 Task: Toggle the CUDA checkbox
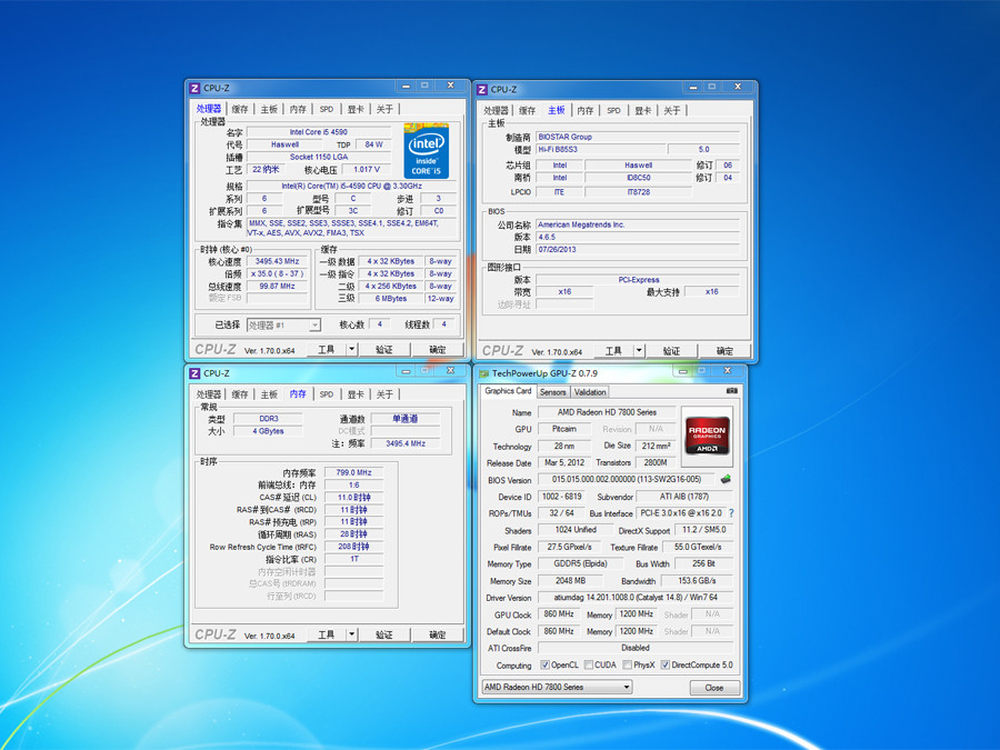coord(588,665)
